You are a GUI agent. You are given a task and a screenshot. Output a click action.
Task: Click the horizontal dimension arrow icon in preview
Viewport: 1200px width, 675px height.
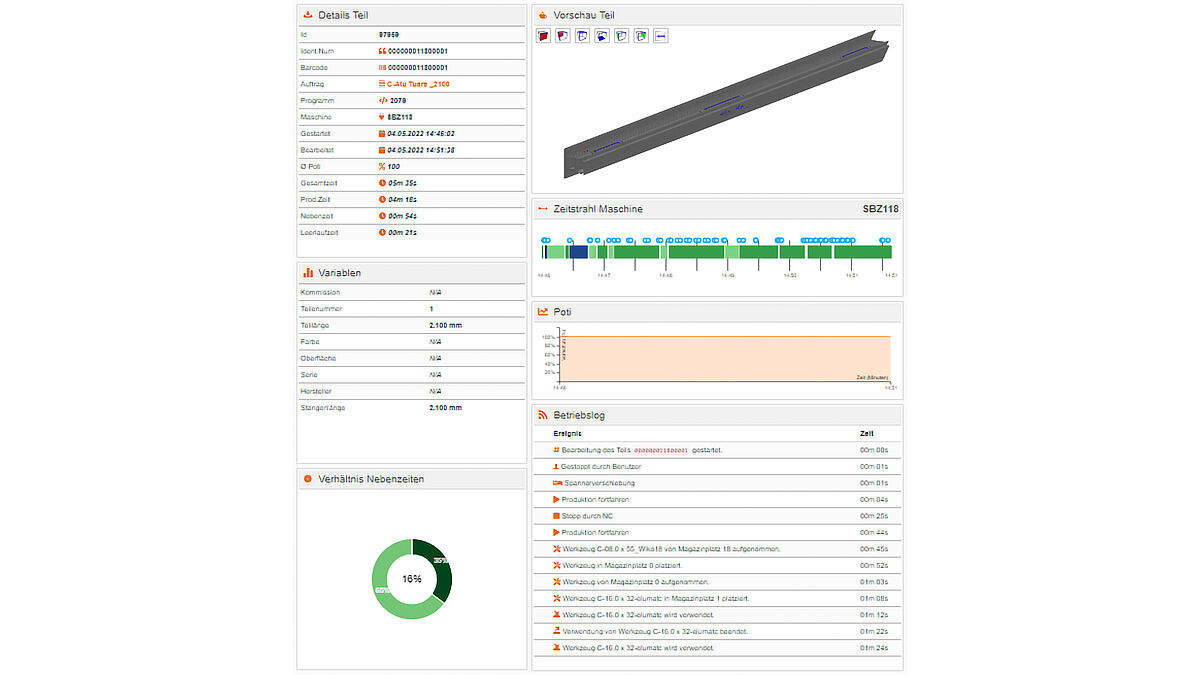pyautogui.click(x=660, y=36)
